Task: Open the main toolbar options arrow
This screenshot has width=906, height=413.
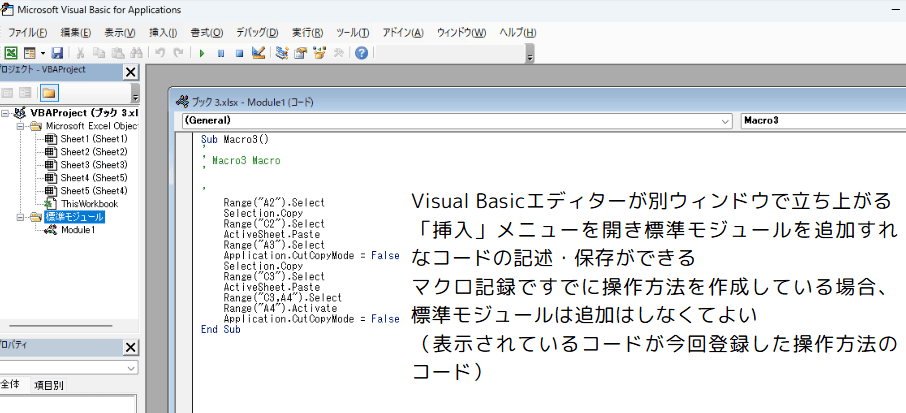Action: click(530, 54)
